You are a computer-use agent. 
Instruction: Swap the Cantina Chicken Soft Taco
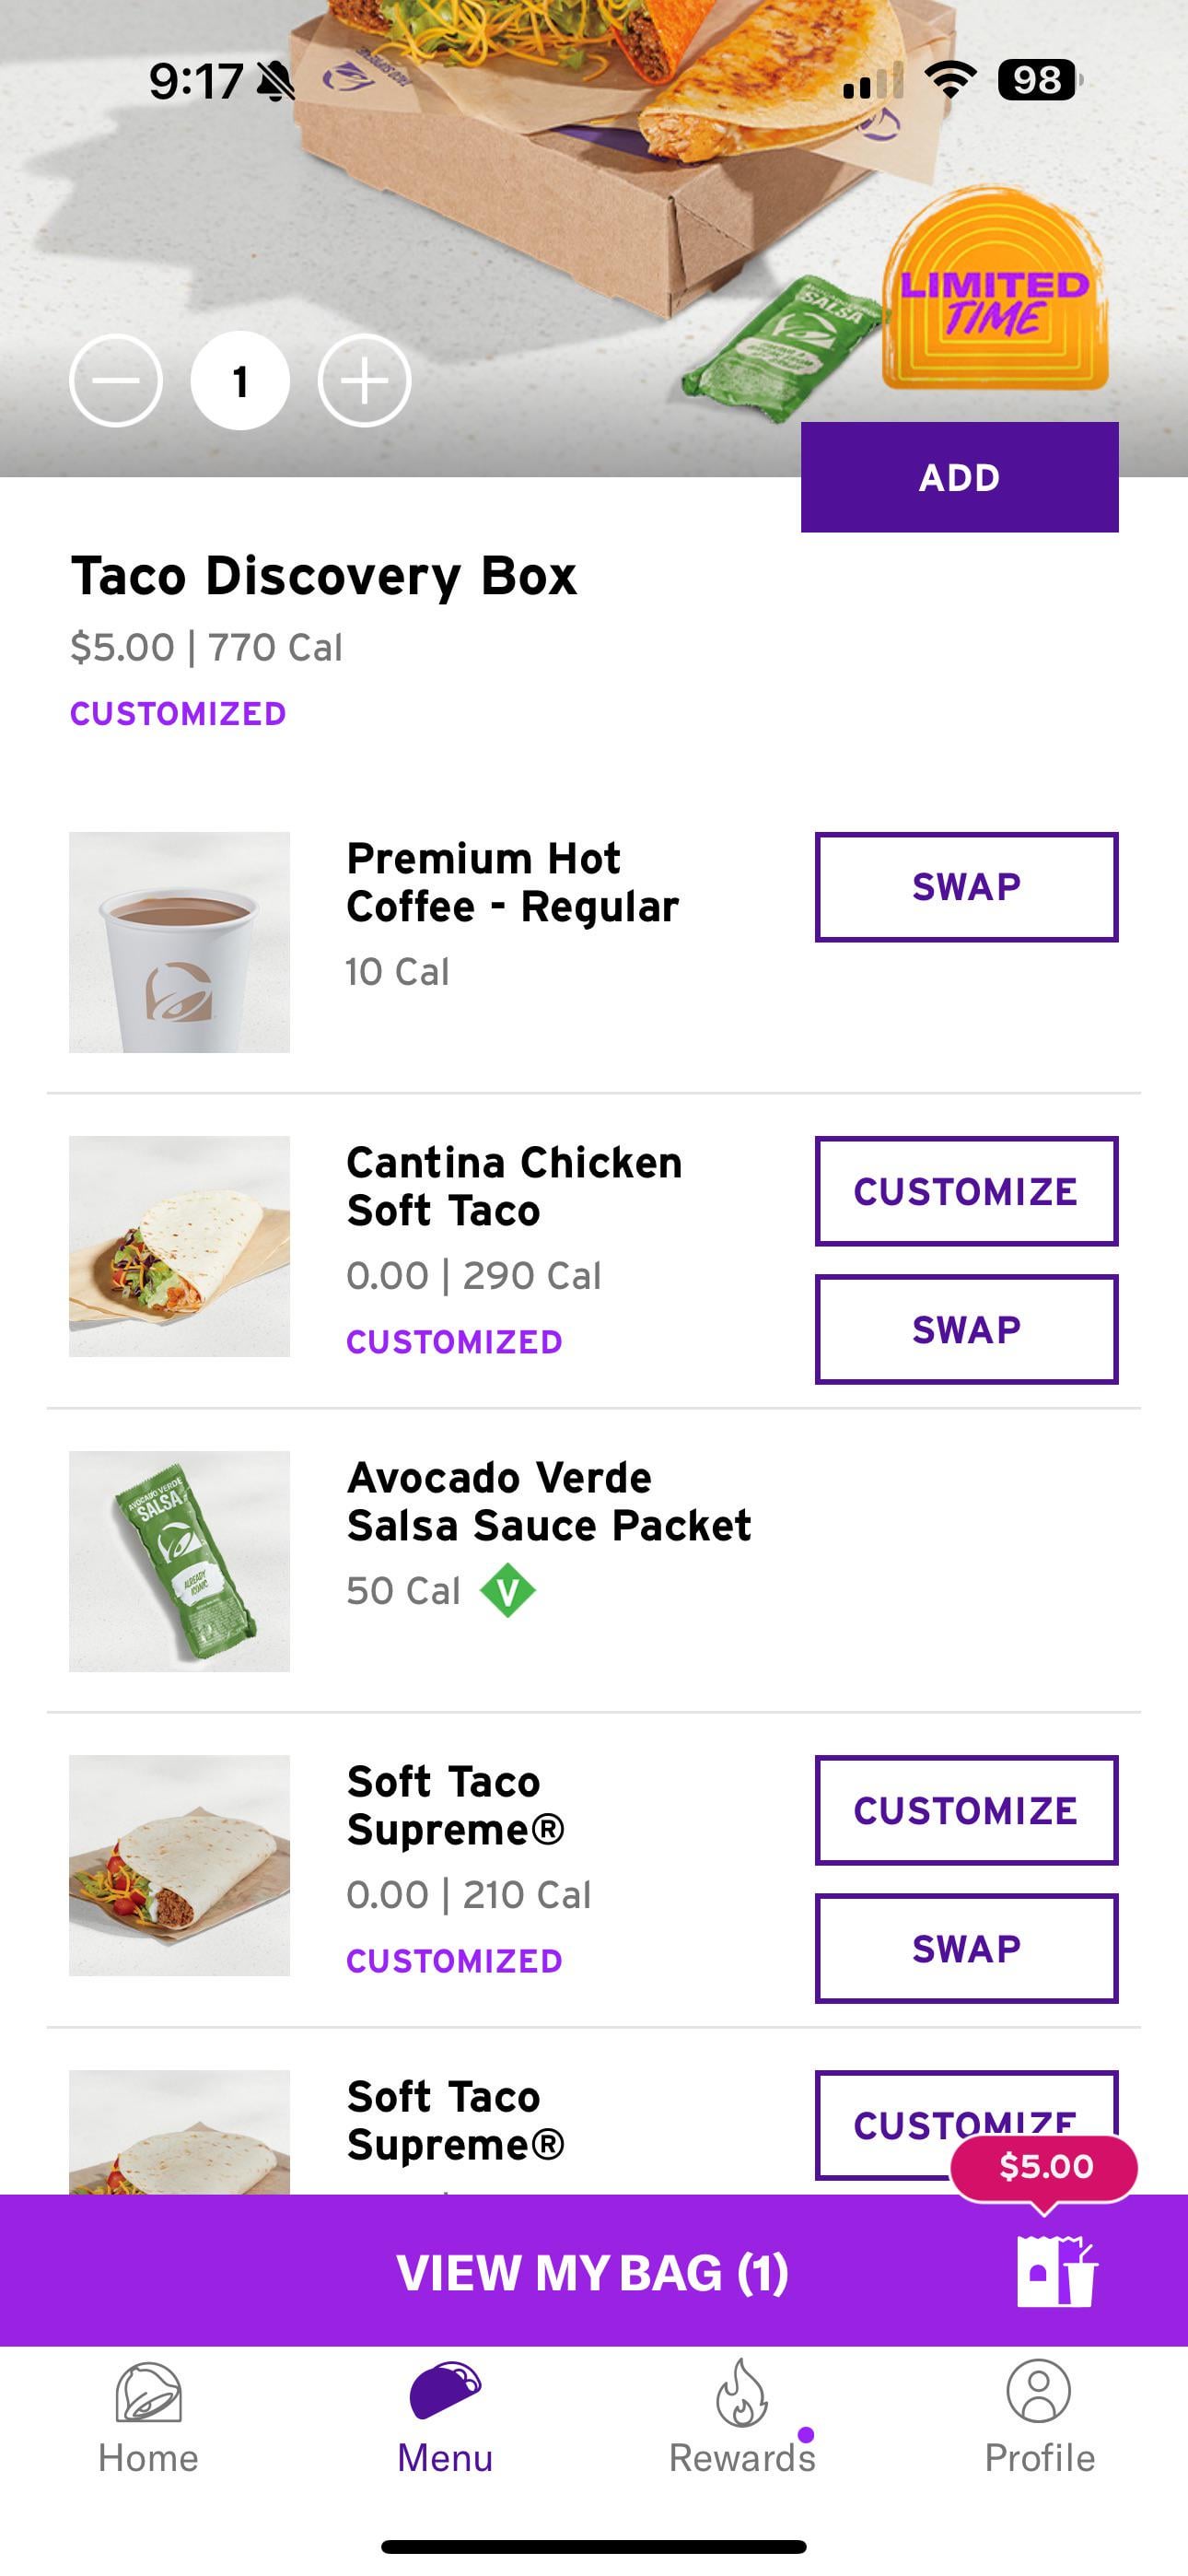tap(966, 1329)
